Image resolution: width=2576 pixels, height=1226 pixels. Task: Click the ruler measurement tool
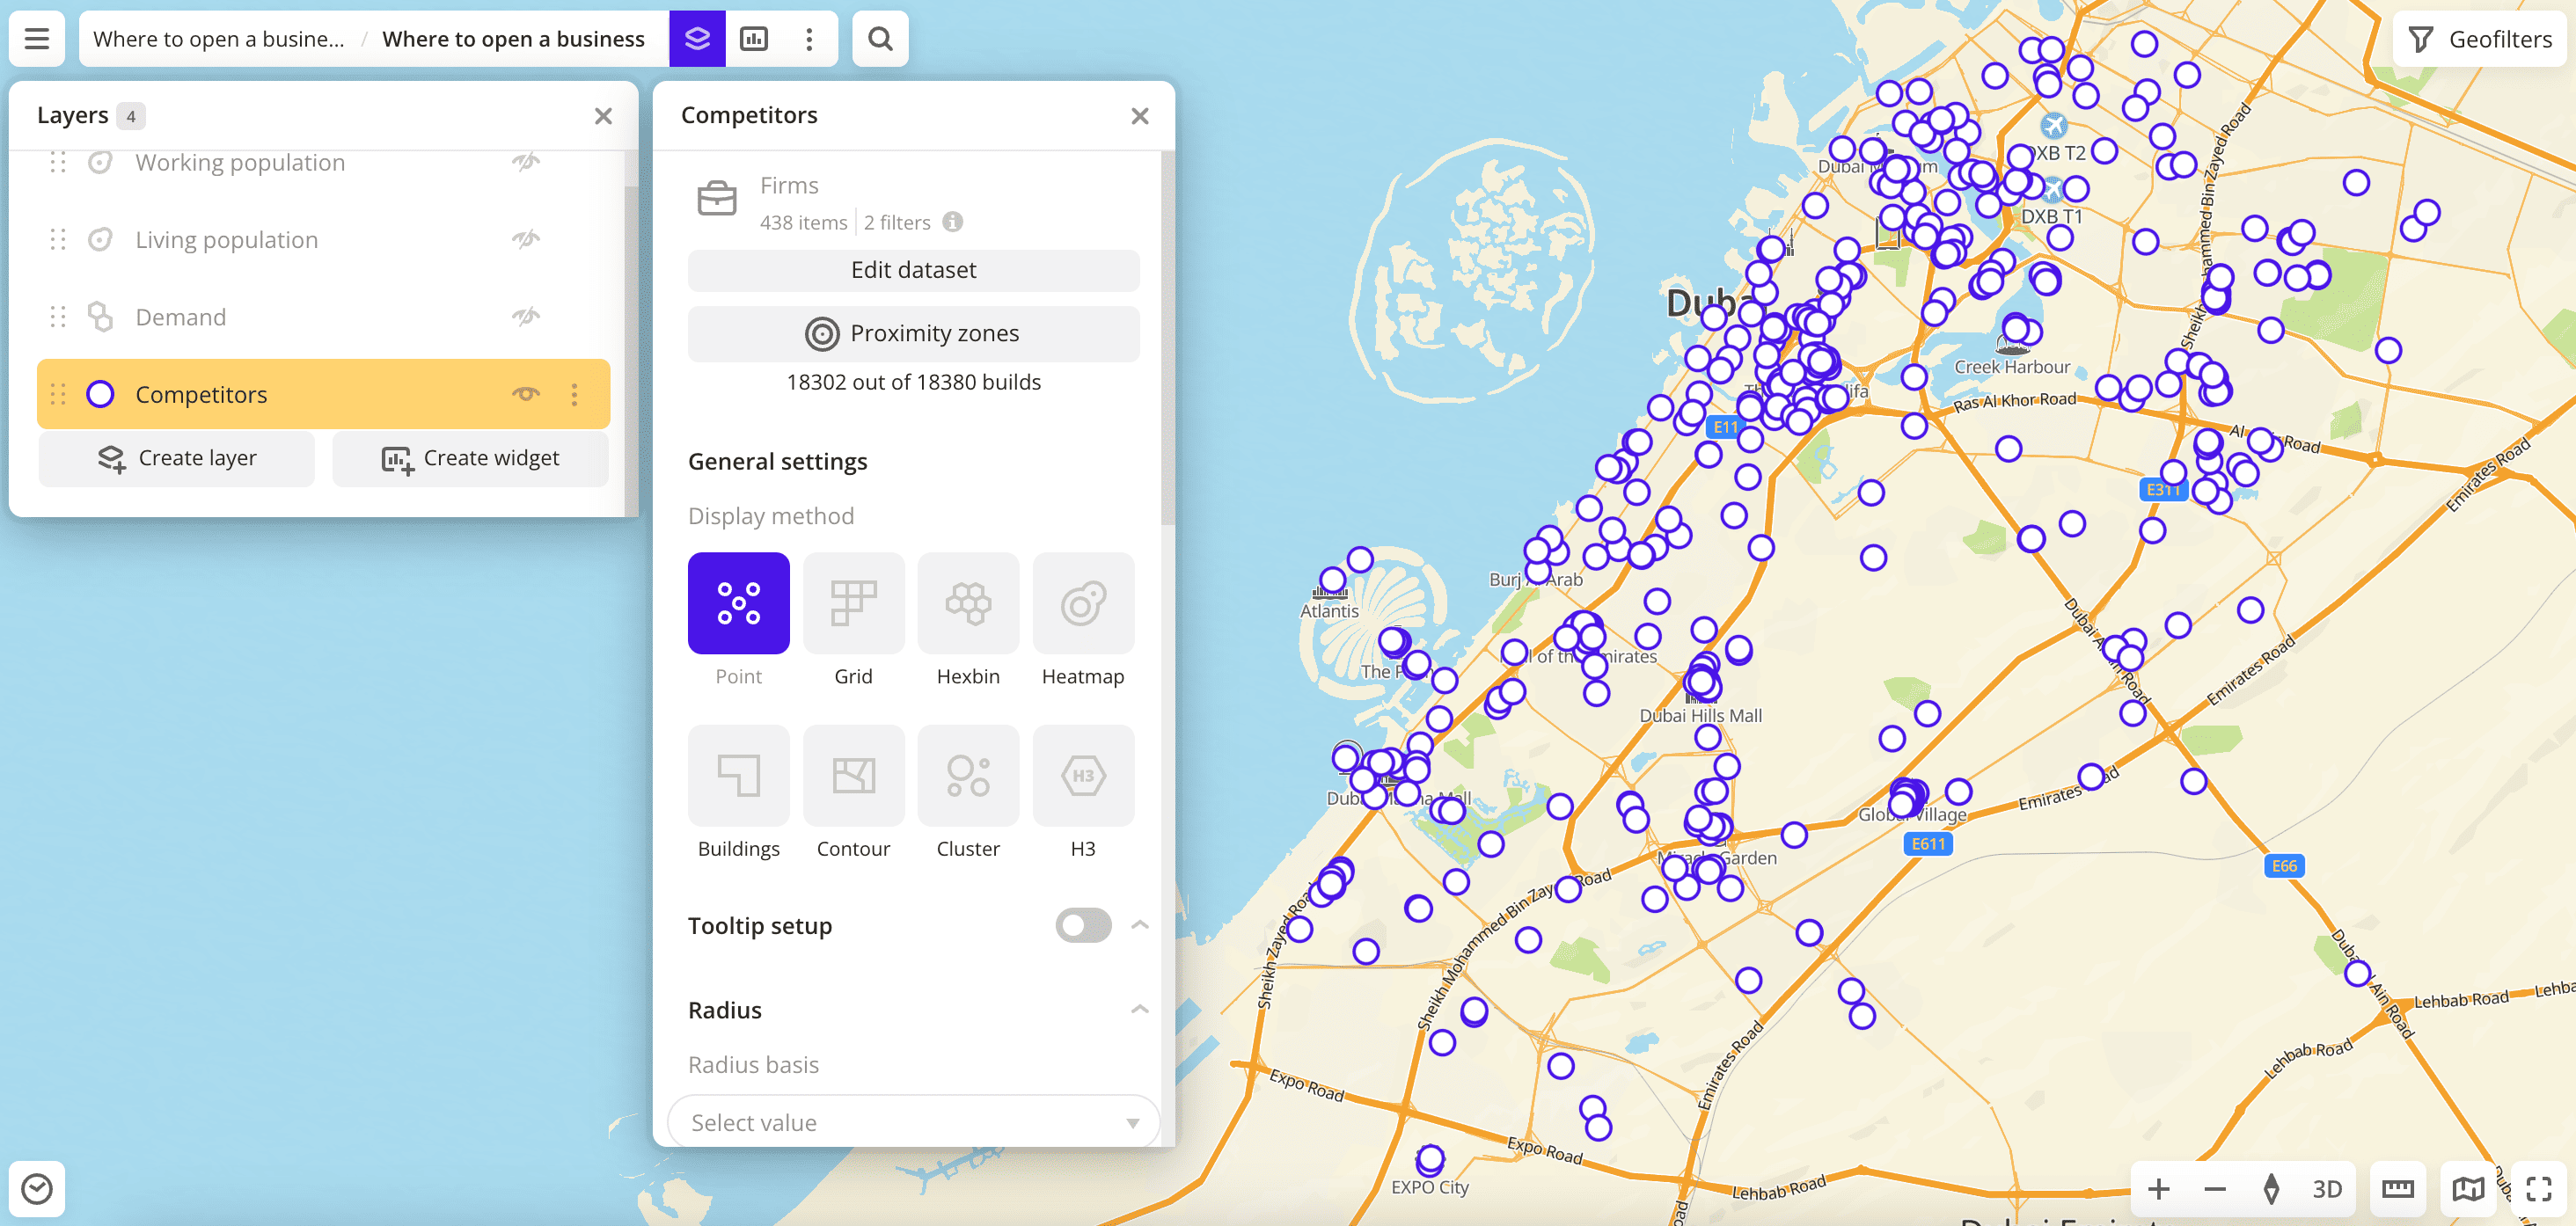[2397, 1188]
